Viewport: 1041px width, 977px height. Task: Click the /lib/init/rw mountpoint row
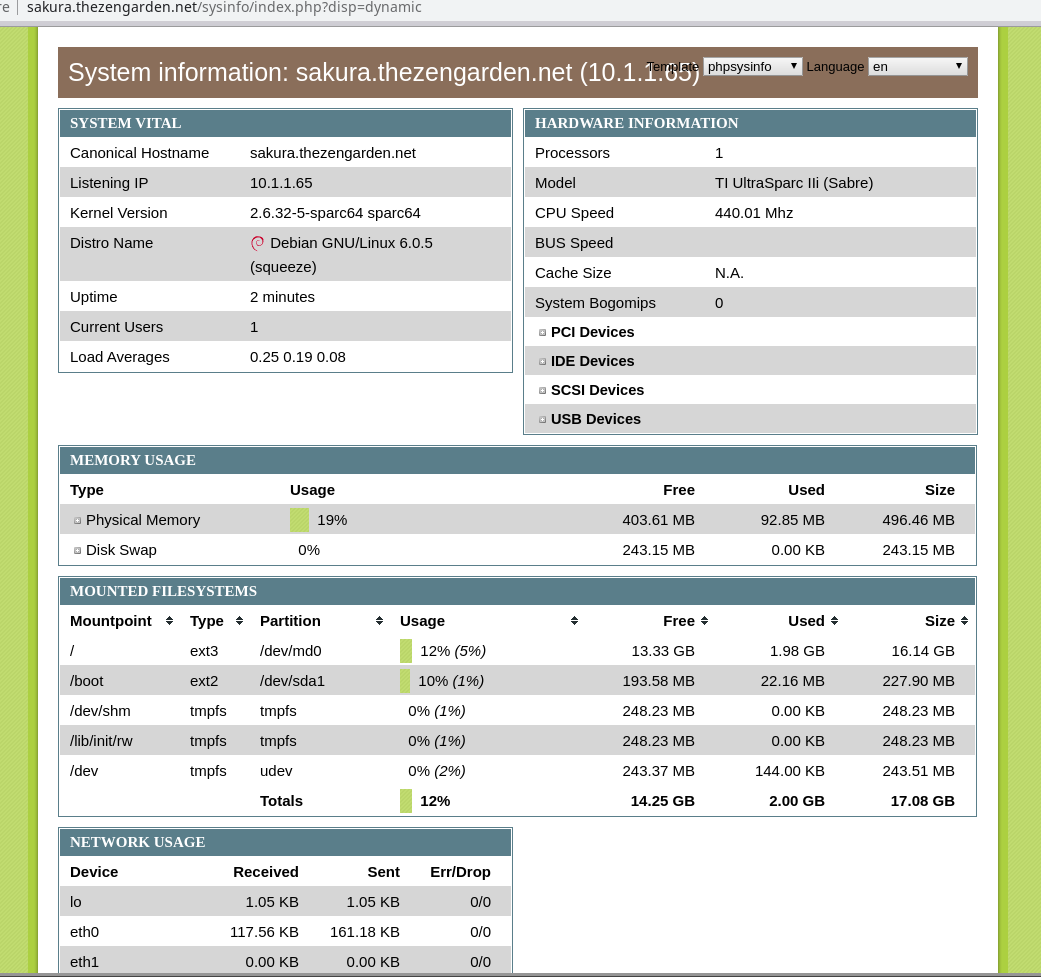click(x=517, y=741)
